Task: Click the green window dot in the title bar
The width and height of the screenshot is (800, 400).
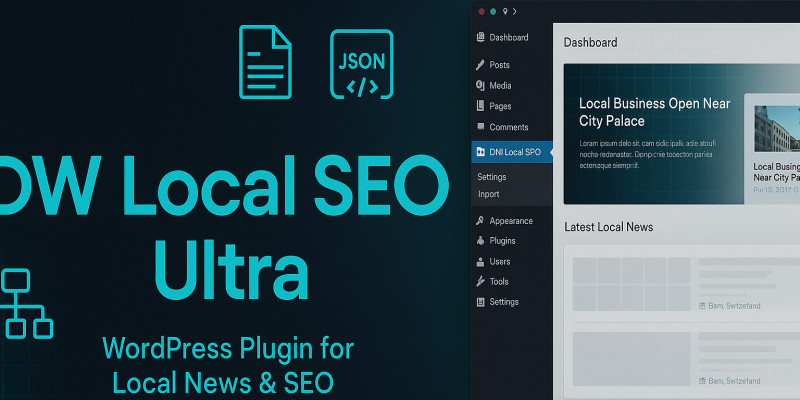Action: 493,11
